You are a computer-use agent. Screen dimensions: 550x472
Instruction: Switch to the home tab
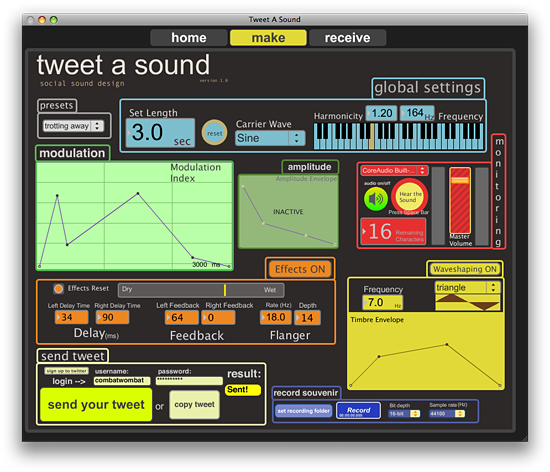click(189, 38)
